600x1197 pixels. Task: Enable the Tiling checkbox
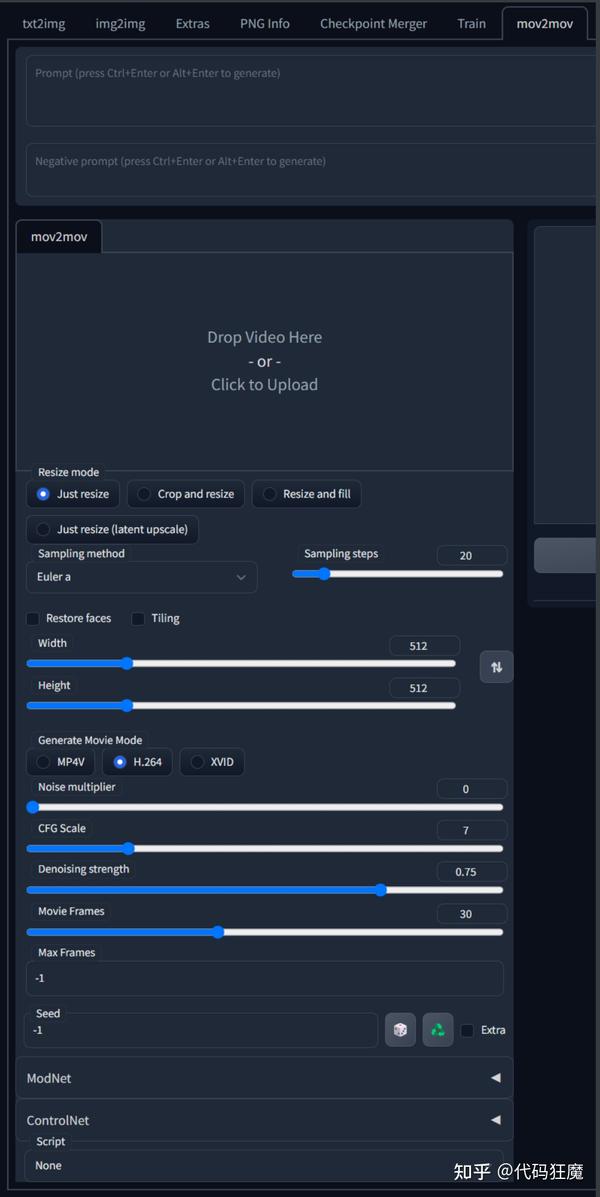point(138,618)
